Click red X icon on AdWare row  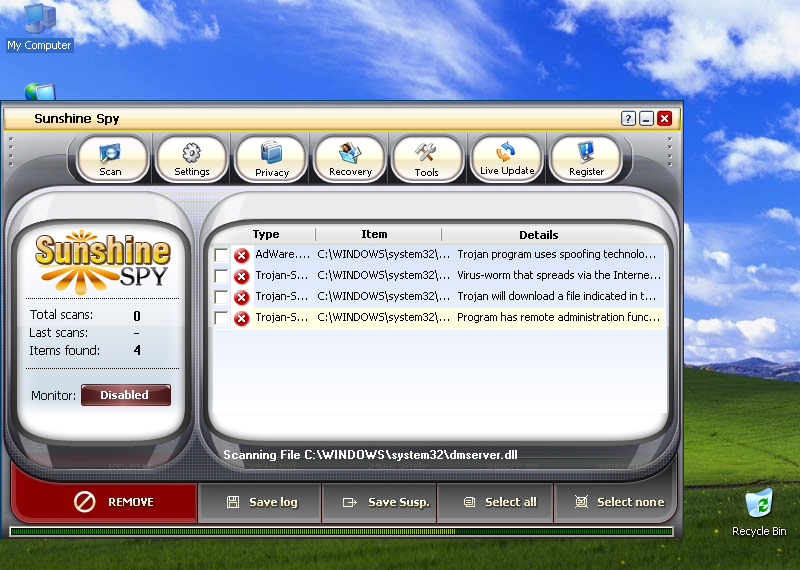pos(241,255)
